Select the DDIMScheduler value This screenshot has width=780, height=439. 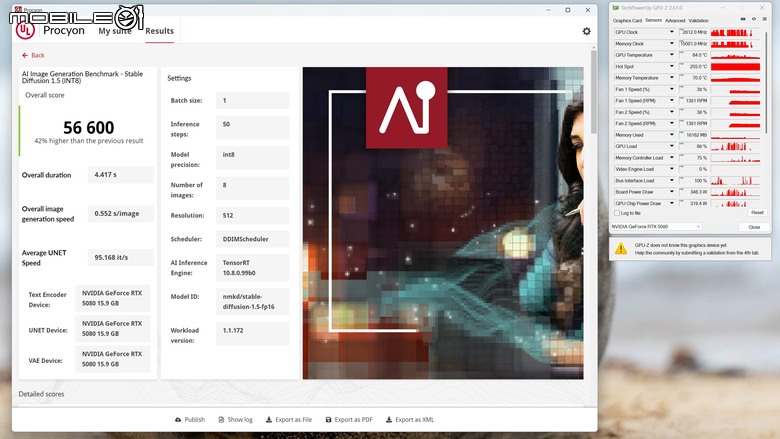tap(252, 239)
